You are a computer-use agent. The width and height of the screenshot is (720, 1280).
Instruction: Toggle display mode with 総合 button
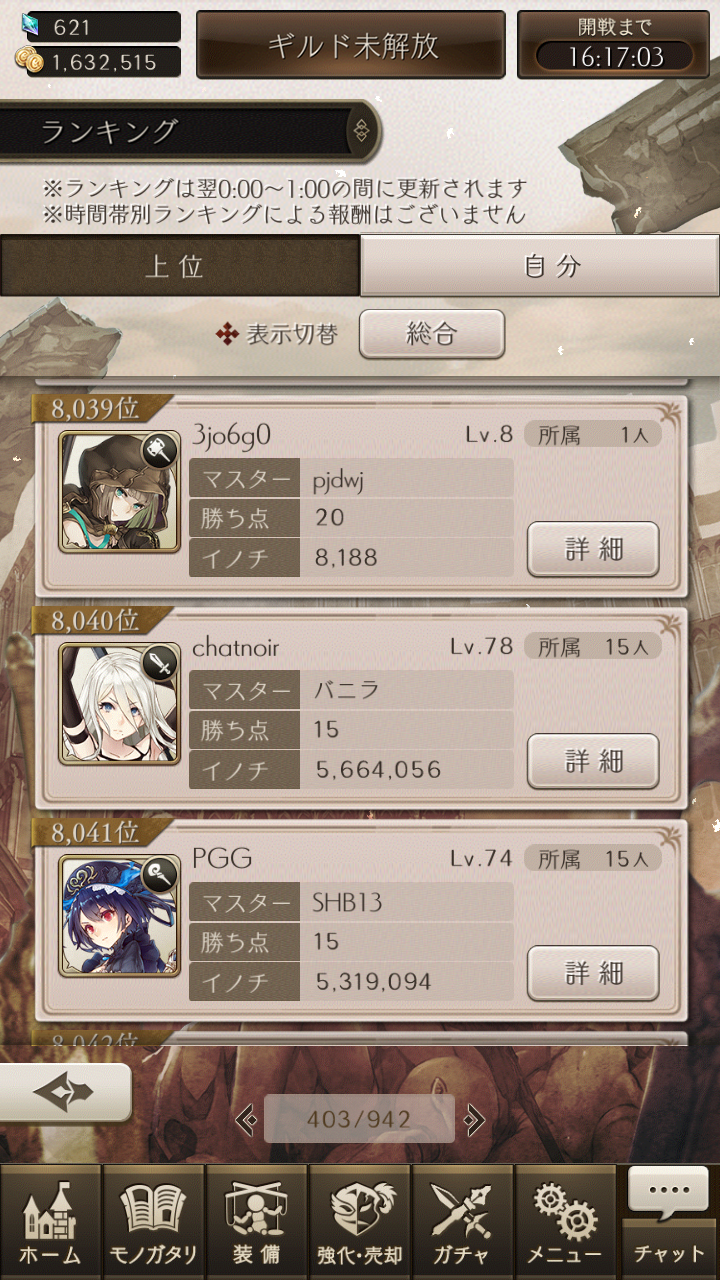(x=431, y=334)
